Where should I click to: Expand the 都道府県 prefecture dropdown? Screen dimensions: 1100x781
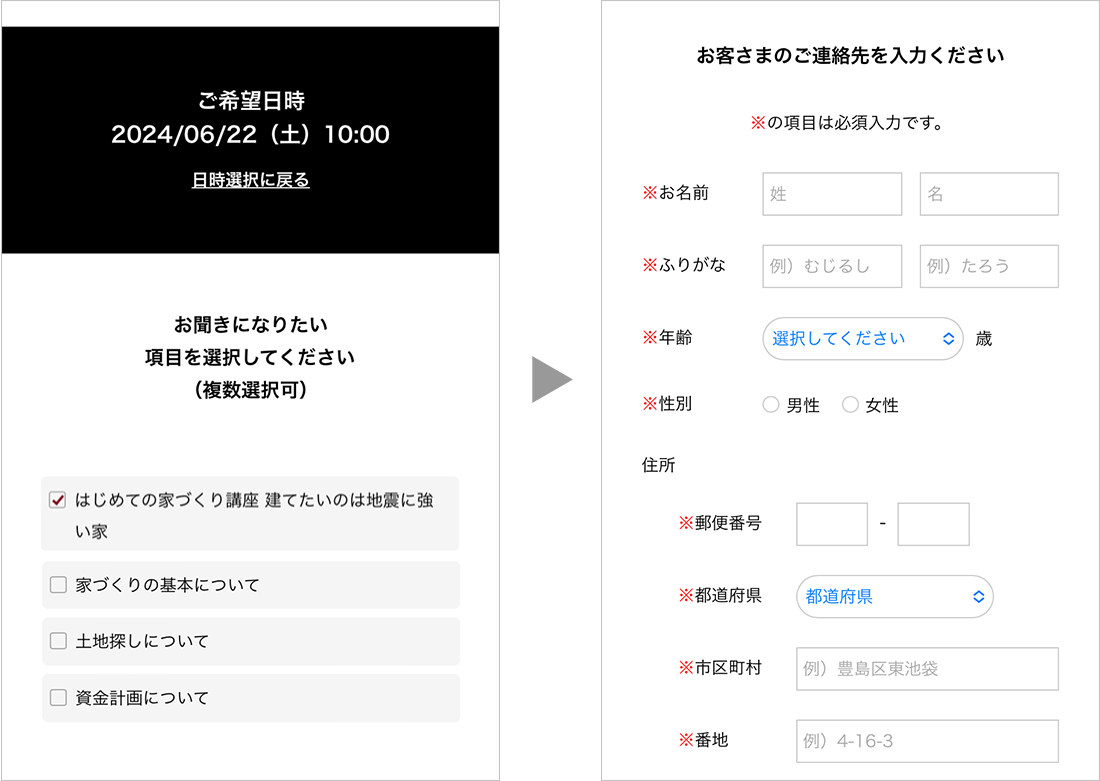(x=893, y=597)
